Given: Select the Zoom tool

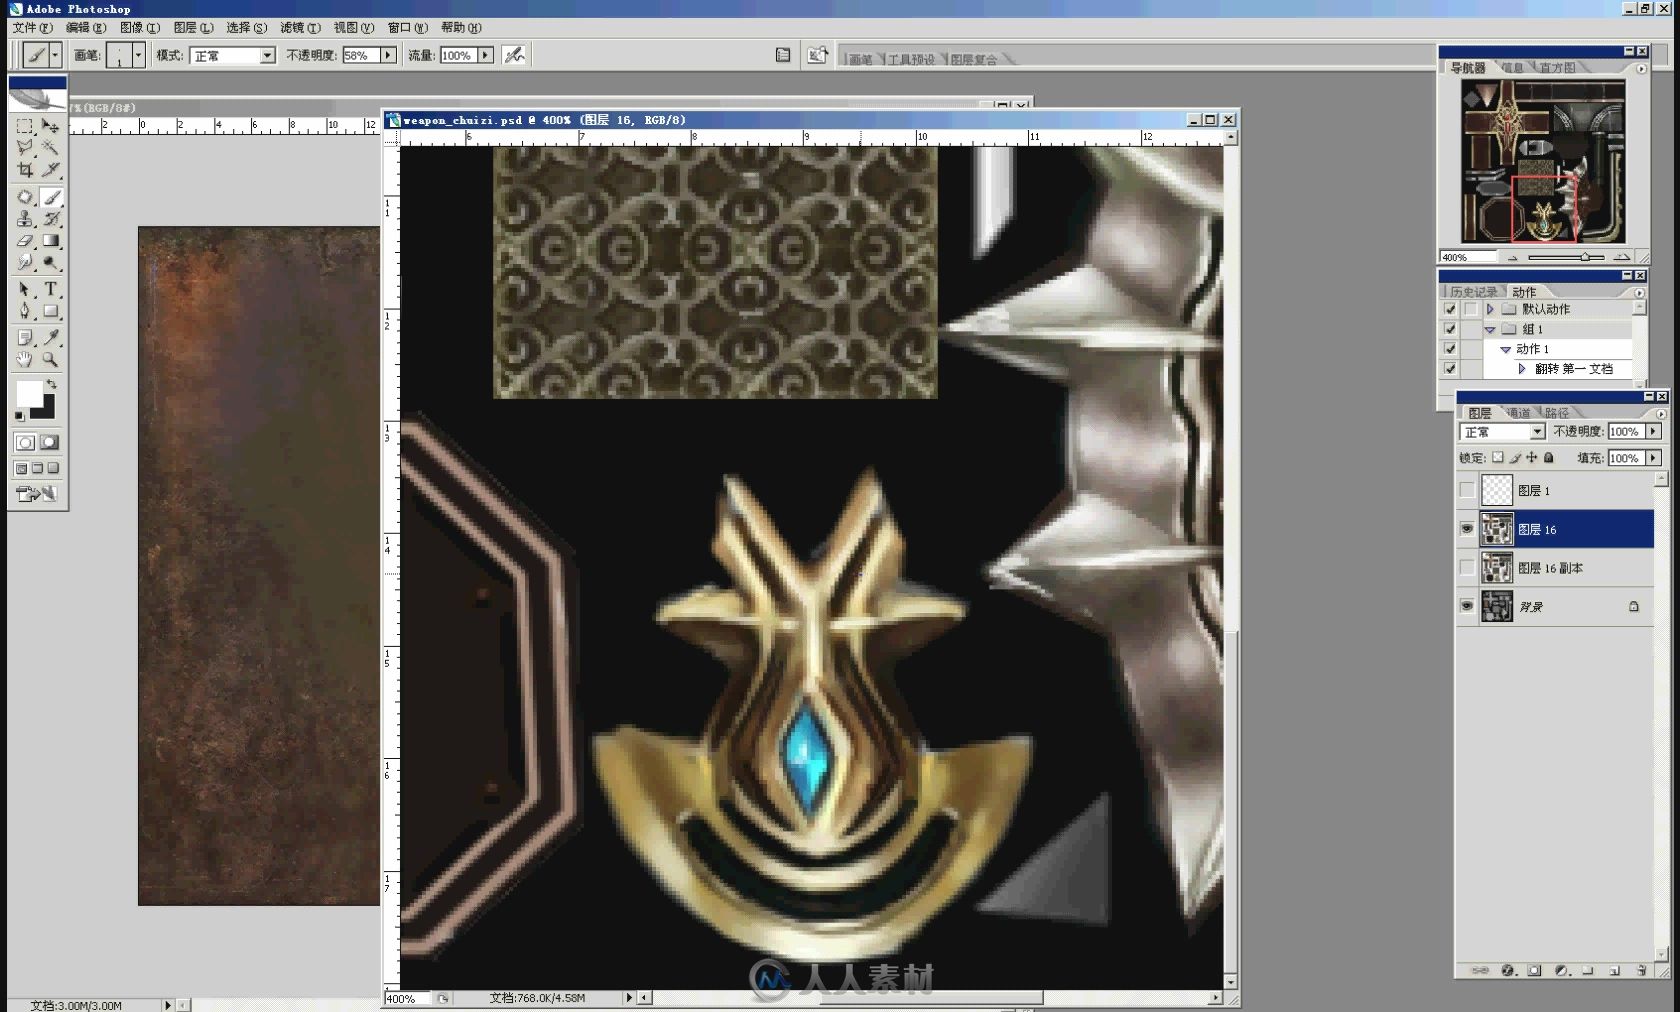Looking at the screenshot, I should [50, 359].
